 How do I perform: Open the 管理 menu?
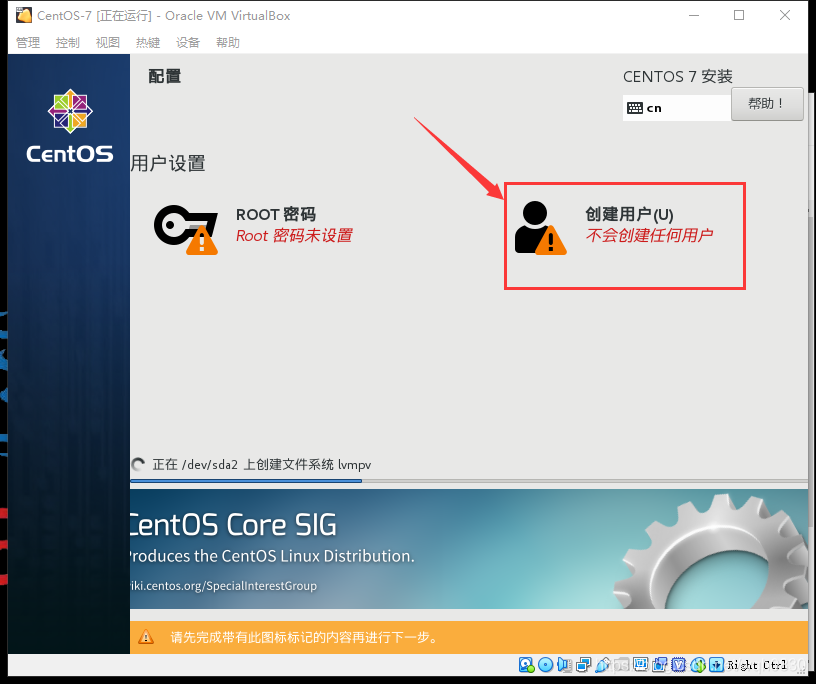[28, 43]
